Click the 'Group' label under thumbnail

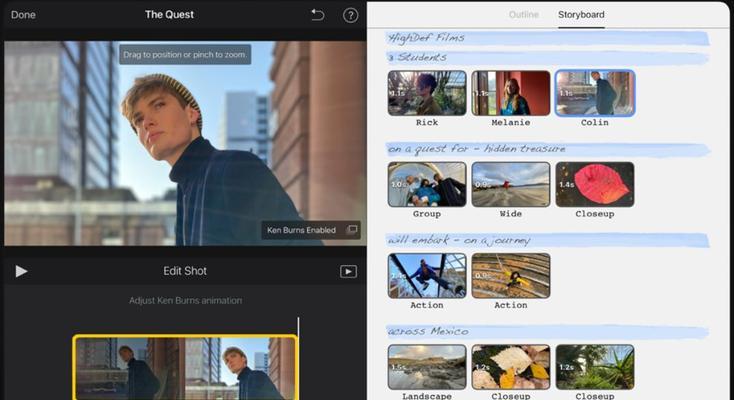(x=427, y=214)
